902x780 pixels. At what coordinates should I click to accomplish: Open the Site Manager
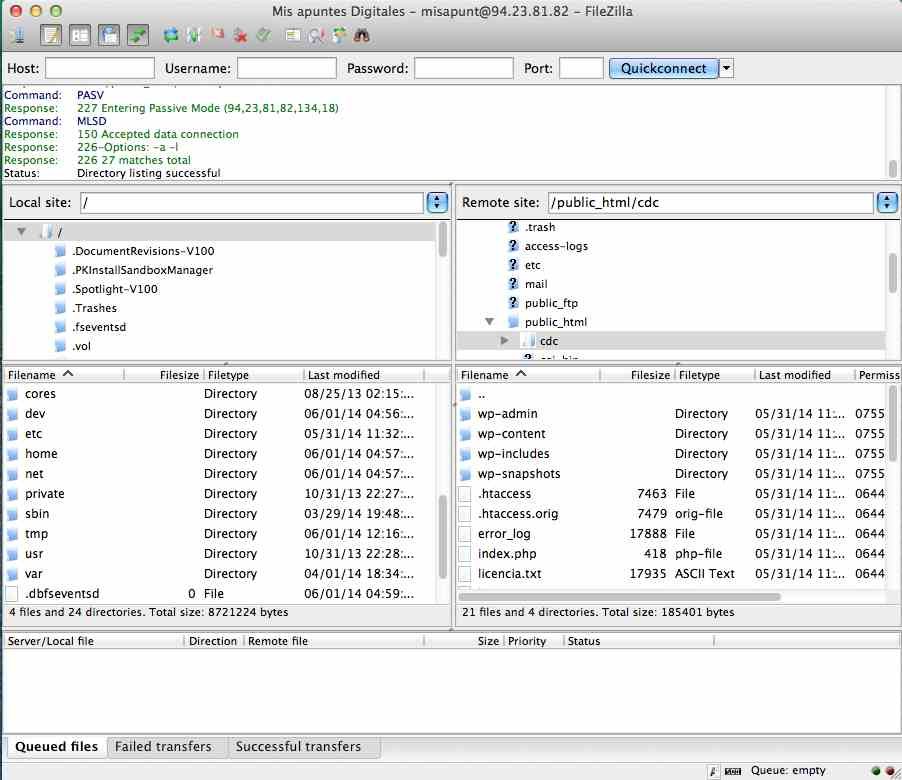[x=17, y=36]
